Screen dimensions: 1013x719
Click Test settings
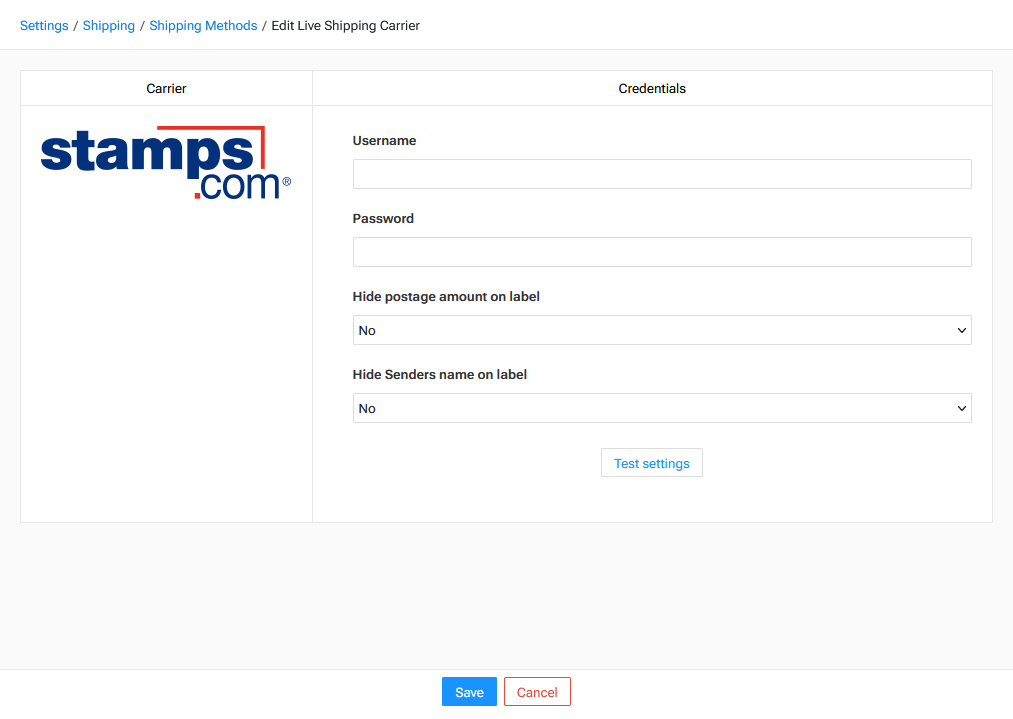click(x=651, y=462)
